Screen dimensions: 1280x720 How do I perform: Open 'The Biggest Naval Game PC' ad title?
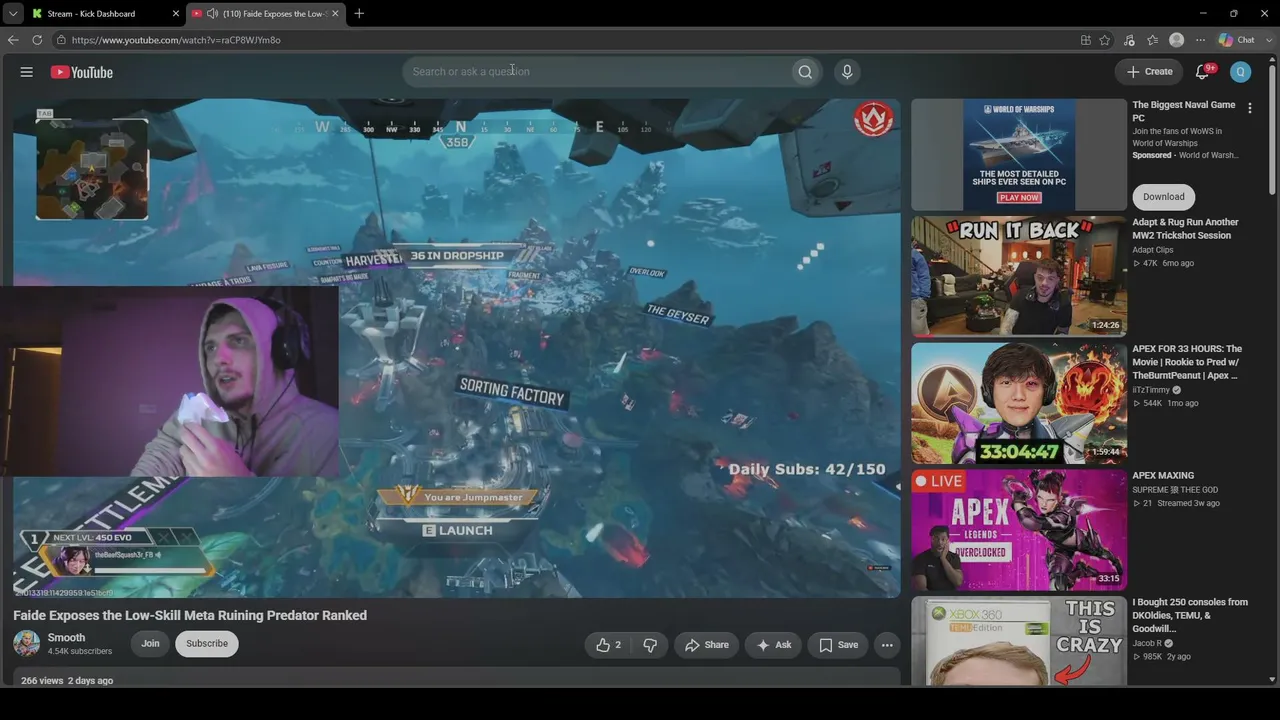point(1184,111)
